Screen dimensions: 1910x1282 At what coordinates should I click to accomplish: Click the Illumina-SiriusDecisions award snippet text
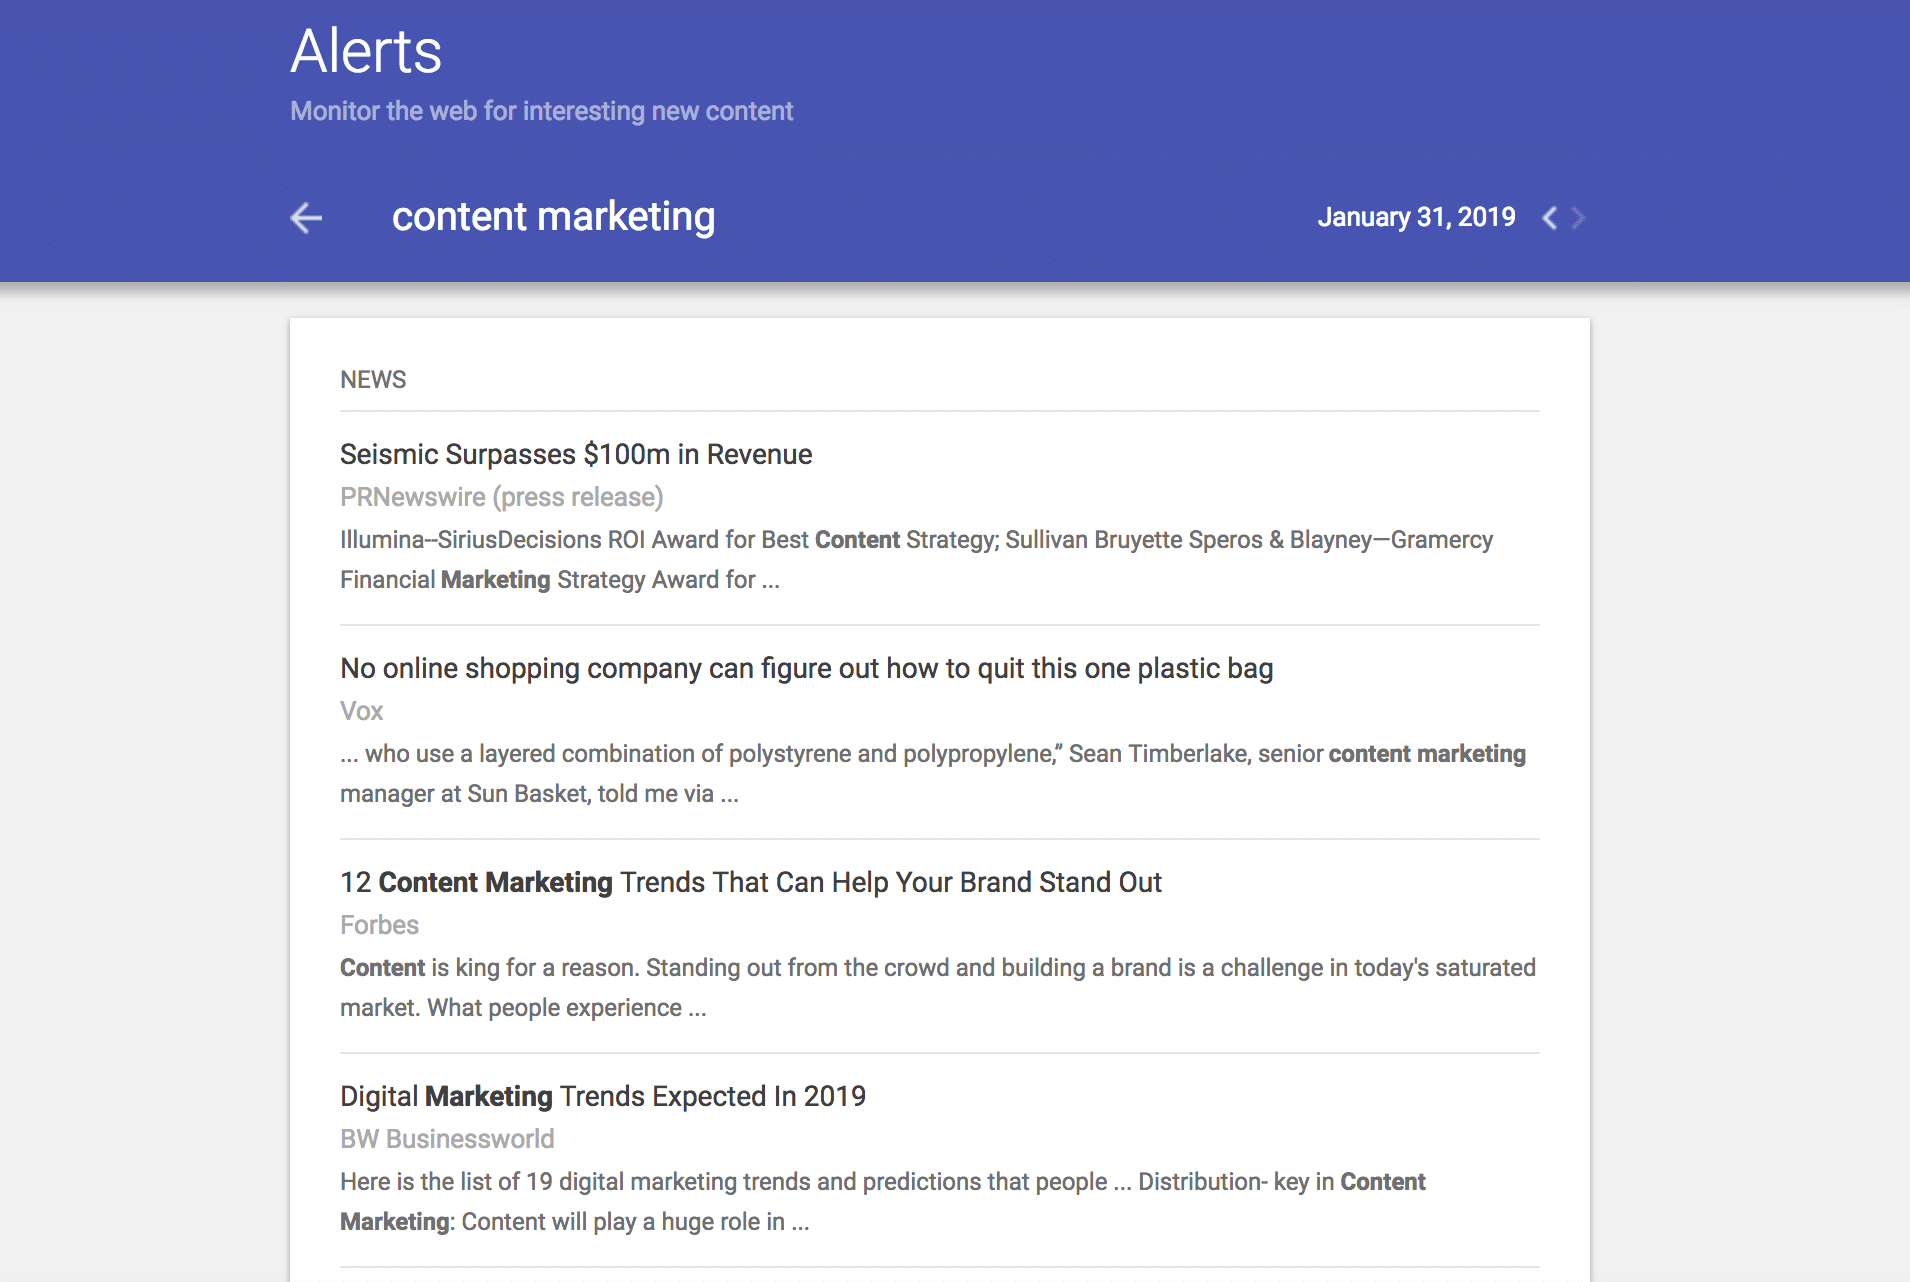[x=915, y=559]
